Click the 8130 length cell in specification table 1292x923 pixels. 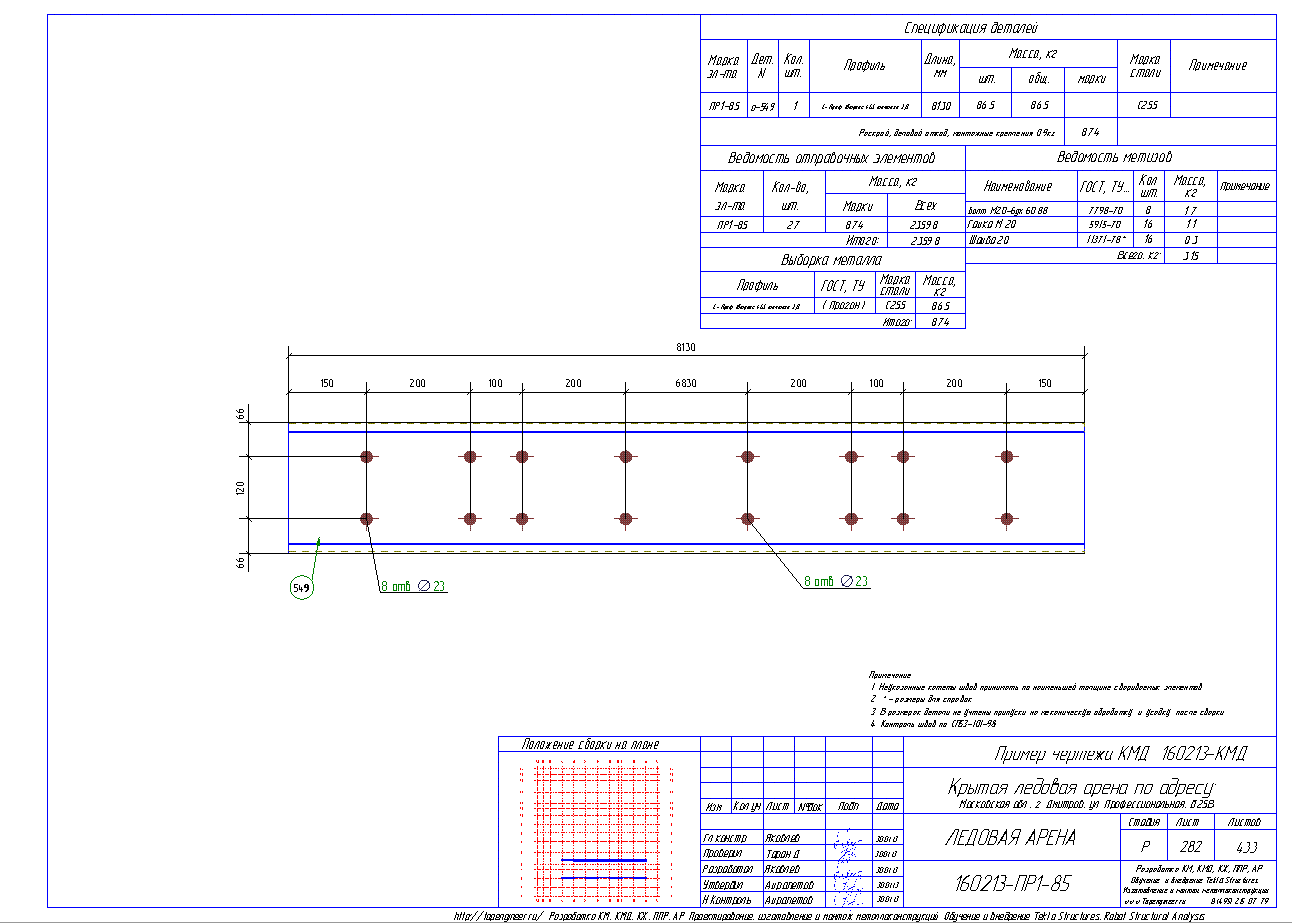point(940,105)
